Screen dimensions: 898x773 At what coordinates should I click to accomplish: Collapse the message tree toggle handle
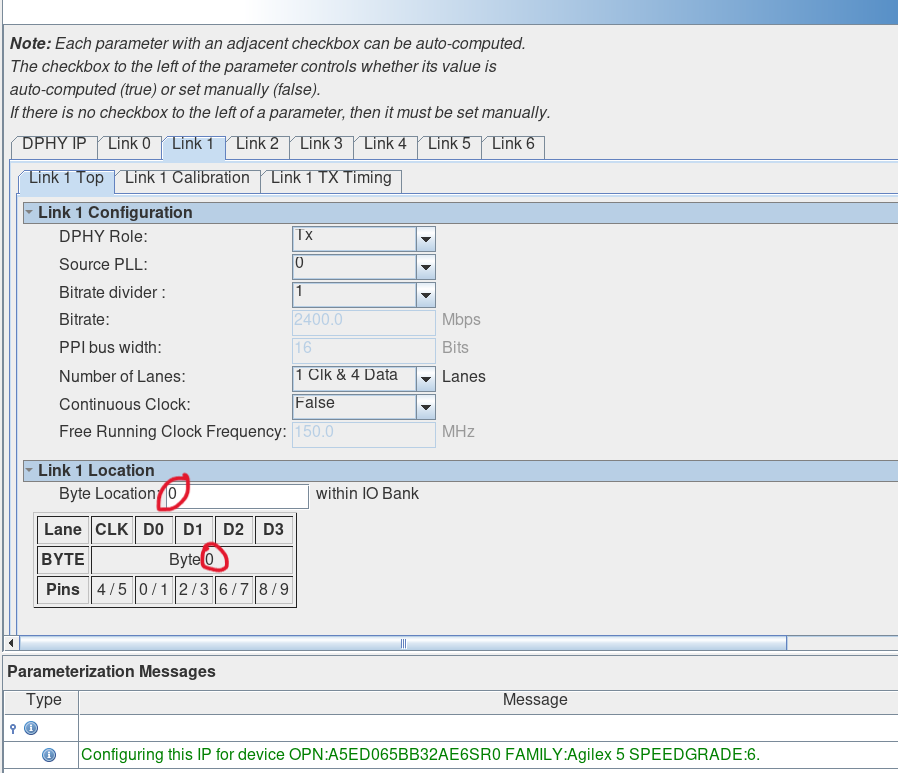tap(13, 728)
